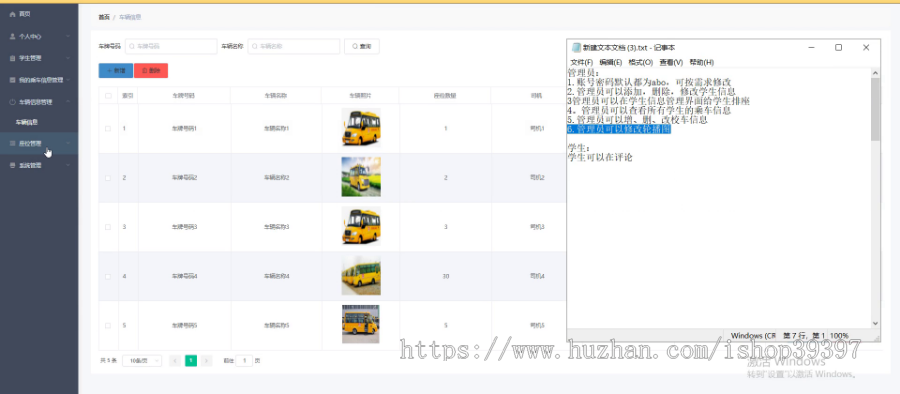Click the highlighted line 6 in Notepad
The width and height of the screenshot is (900, 394).
pyautogui.click(x=619, y=130)
